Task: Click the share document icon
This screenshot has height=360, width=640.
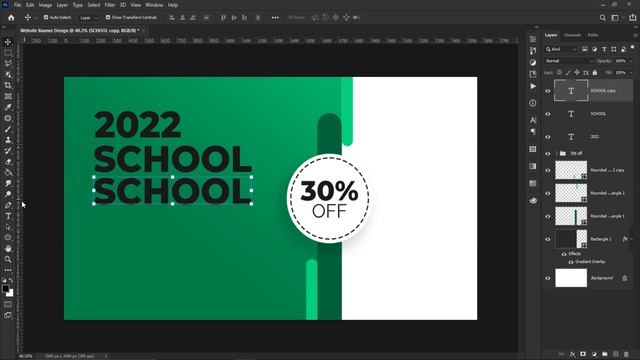Action: click(x=632, y=18)
